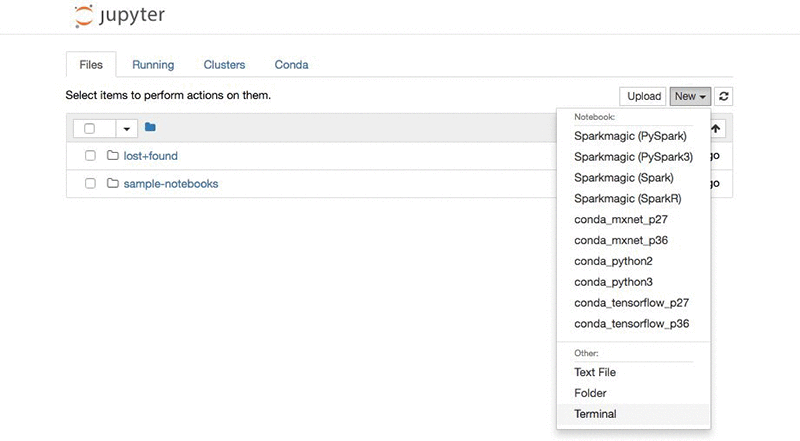Switch to the Running tab
The width and height of the screenshot is (800, 441).
pos(153,65)
